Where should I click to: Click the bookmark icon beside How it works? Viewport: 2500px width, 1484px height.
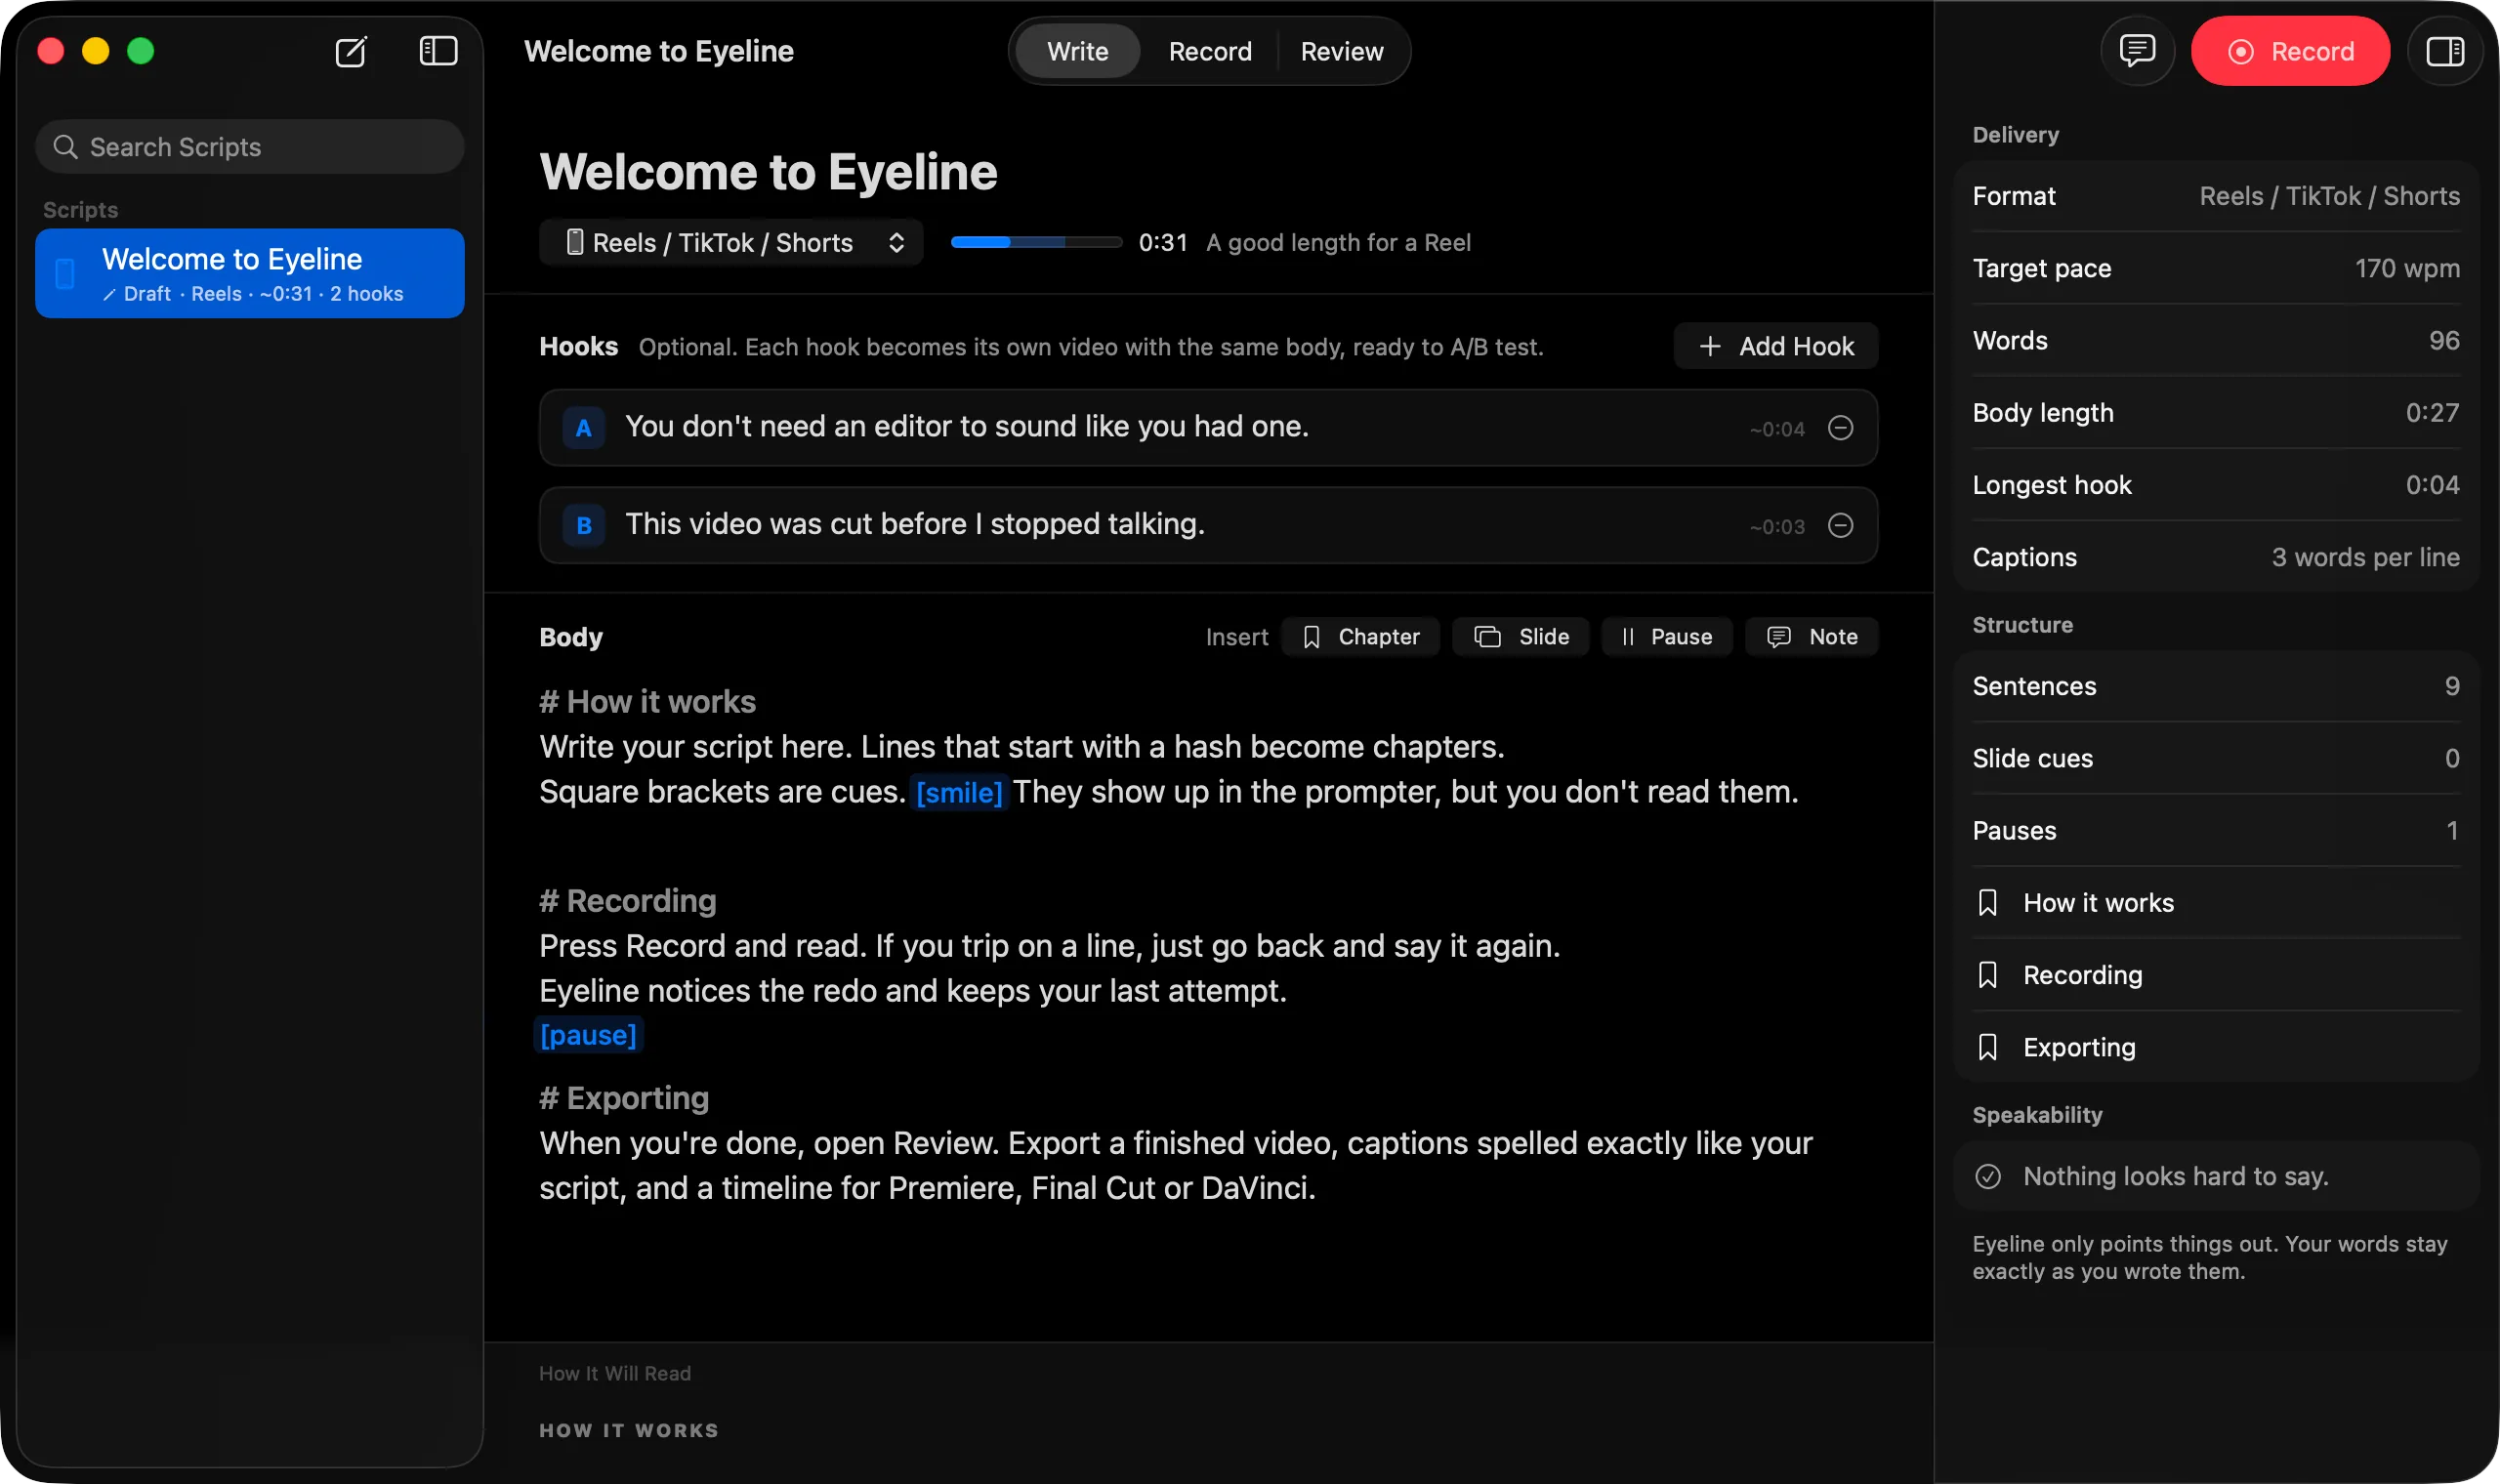pos(1988,903)
